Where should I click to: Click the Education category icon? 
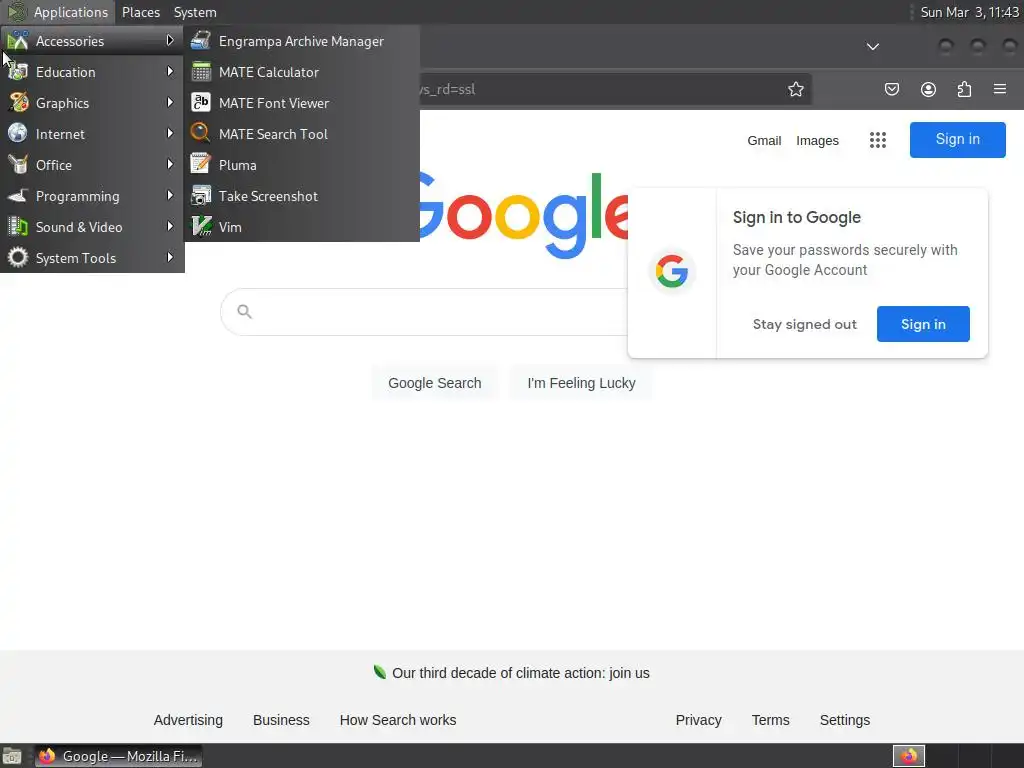click(x=18, y=72)
